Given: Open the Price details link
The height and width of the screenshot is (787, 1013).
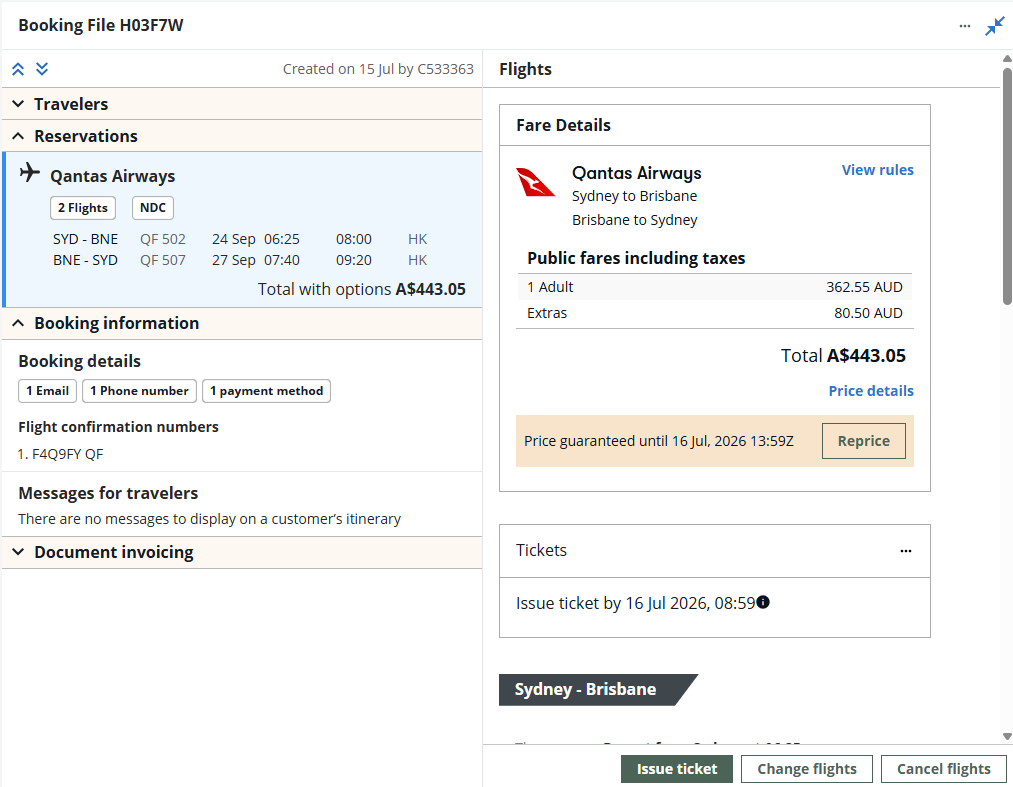Looking at the screenshot, I should 871,391.
